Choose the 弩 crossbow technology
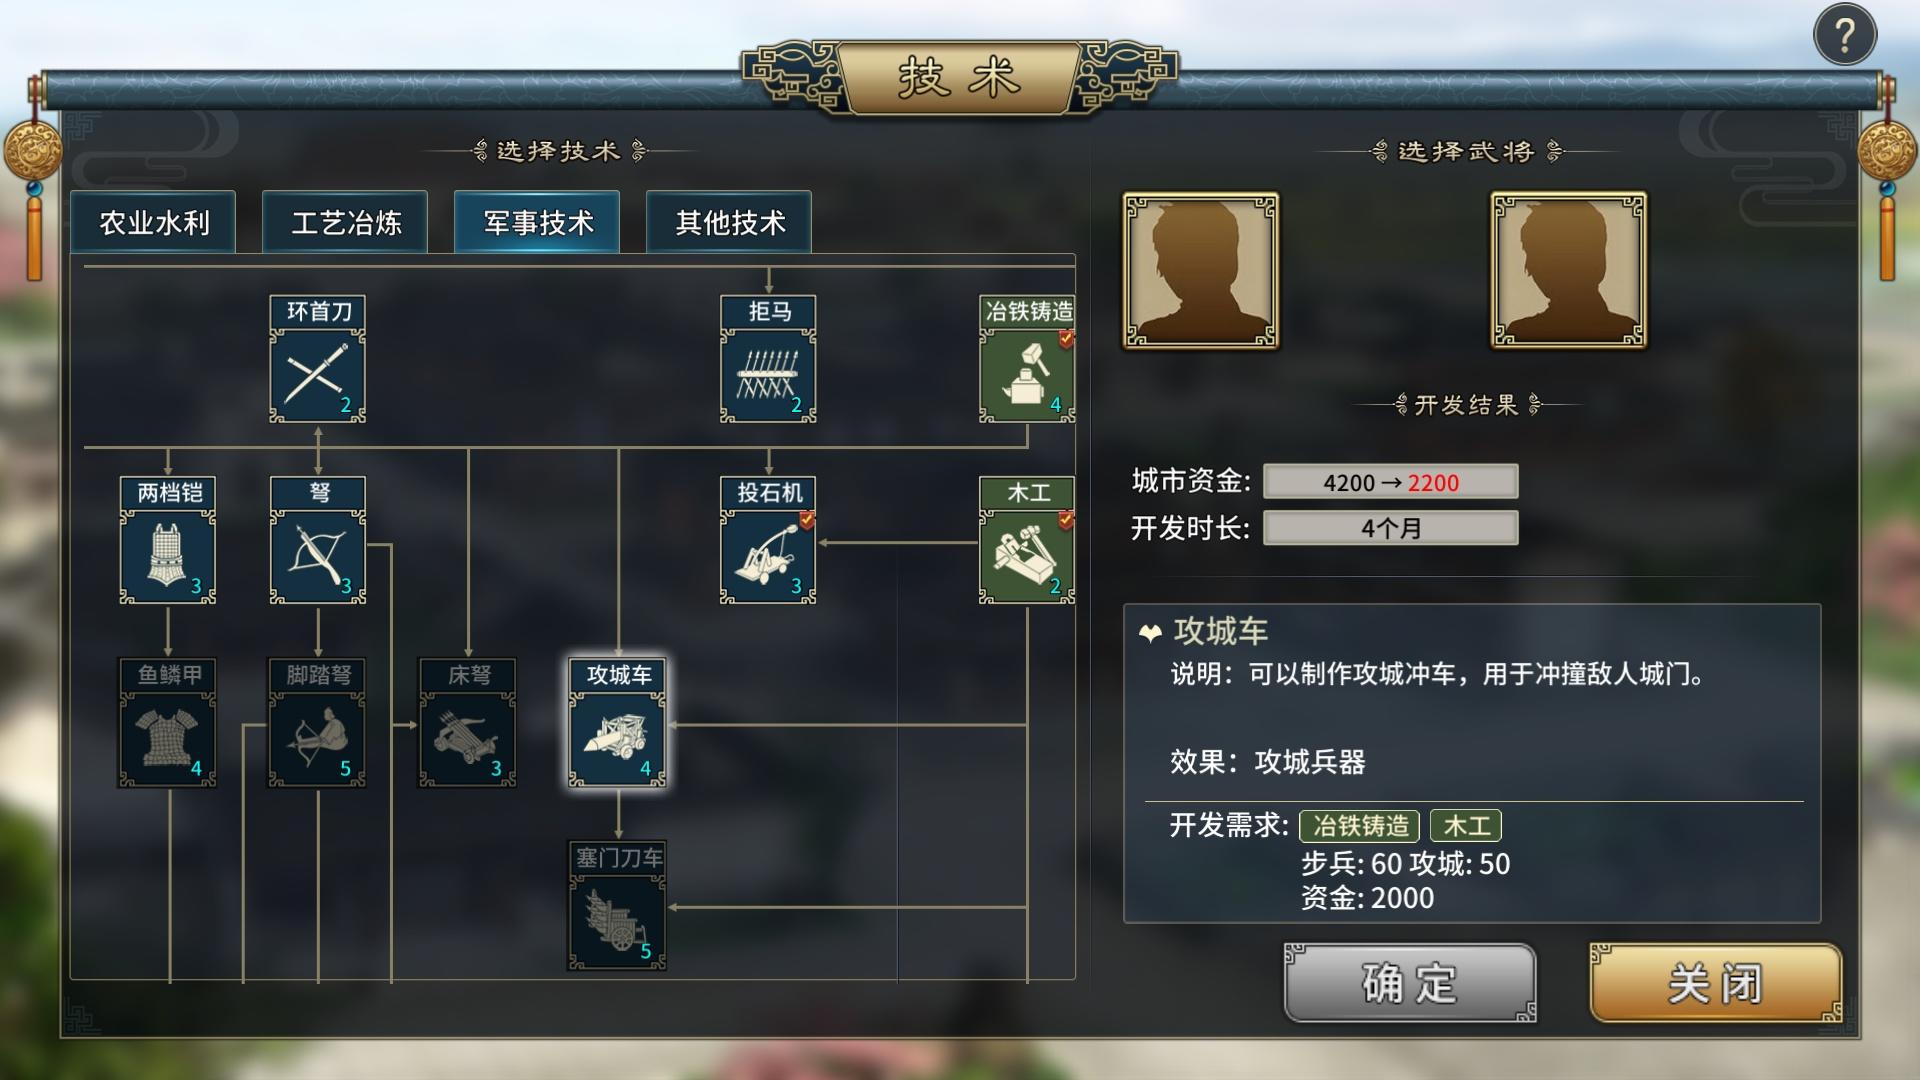 point(318,540)
